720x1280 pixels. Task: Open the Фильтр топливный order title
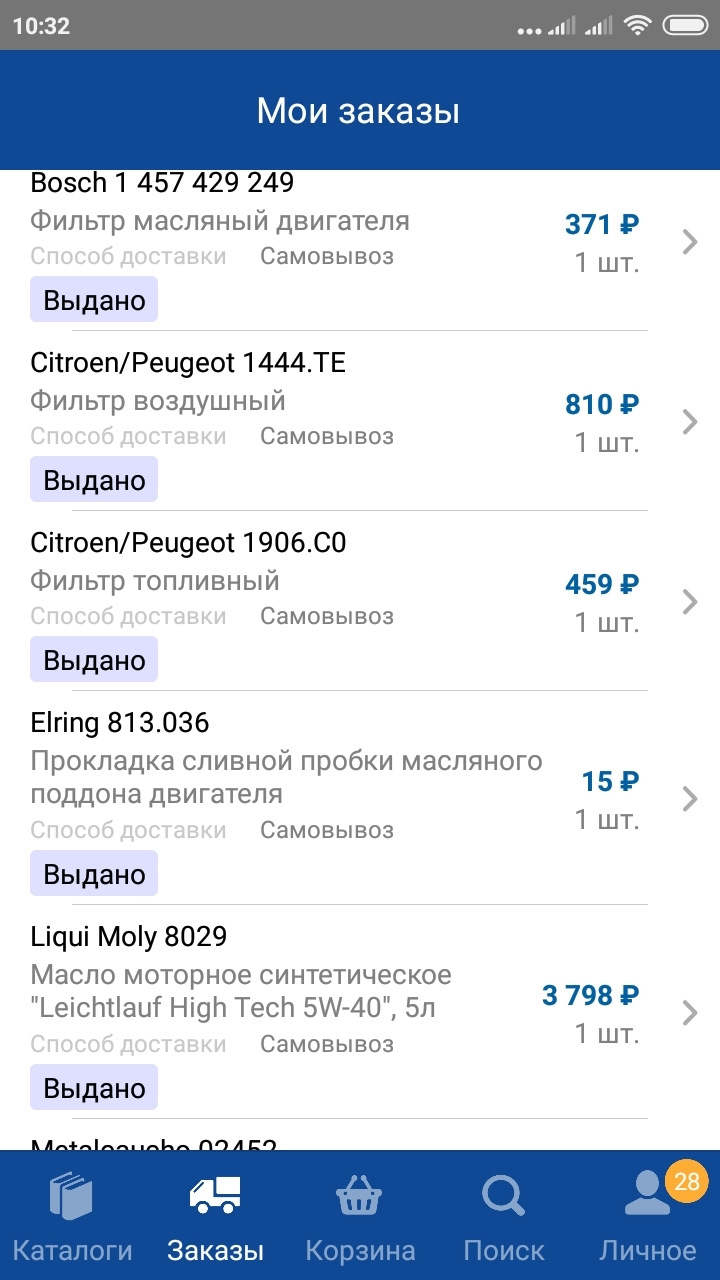click(155, 581)
